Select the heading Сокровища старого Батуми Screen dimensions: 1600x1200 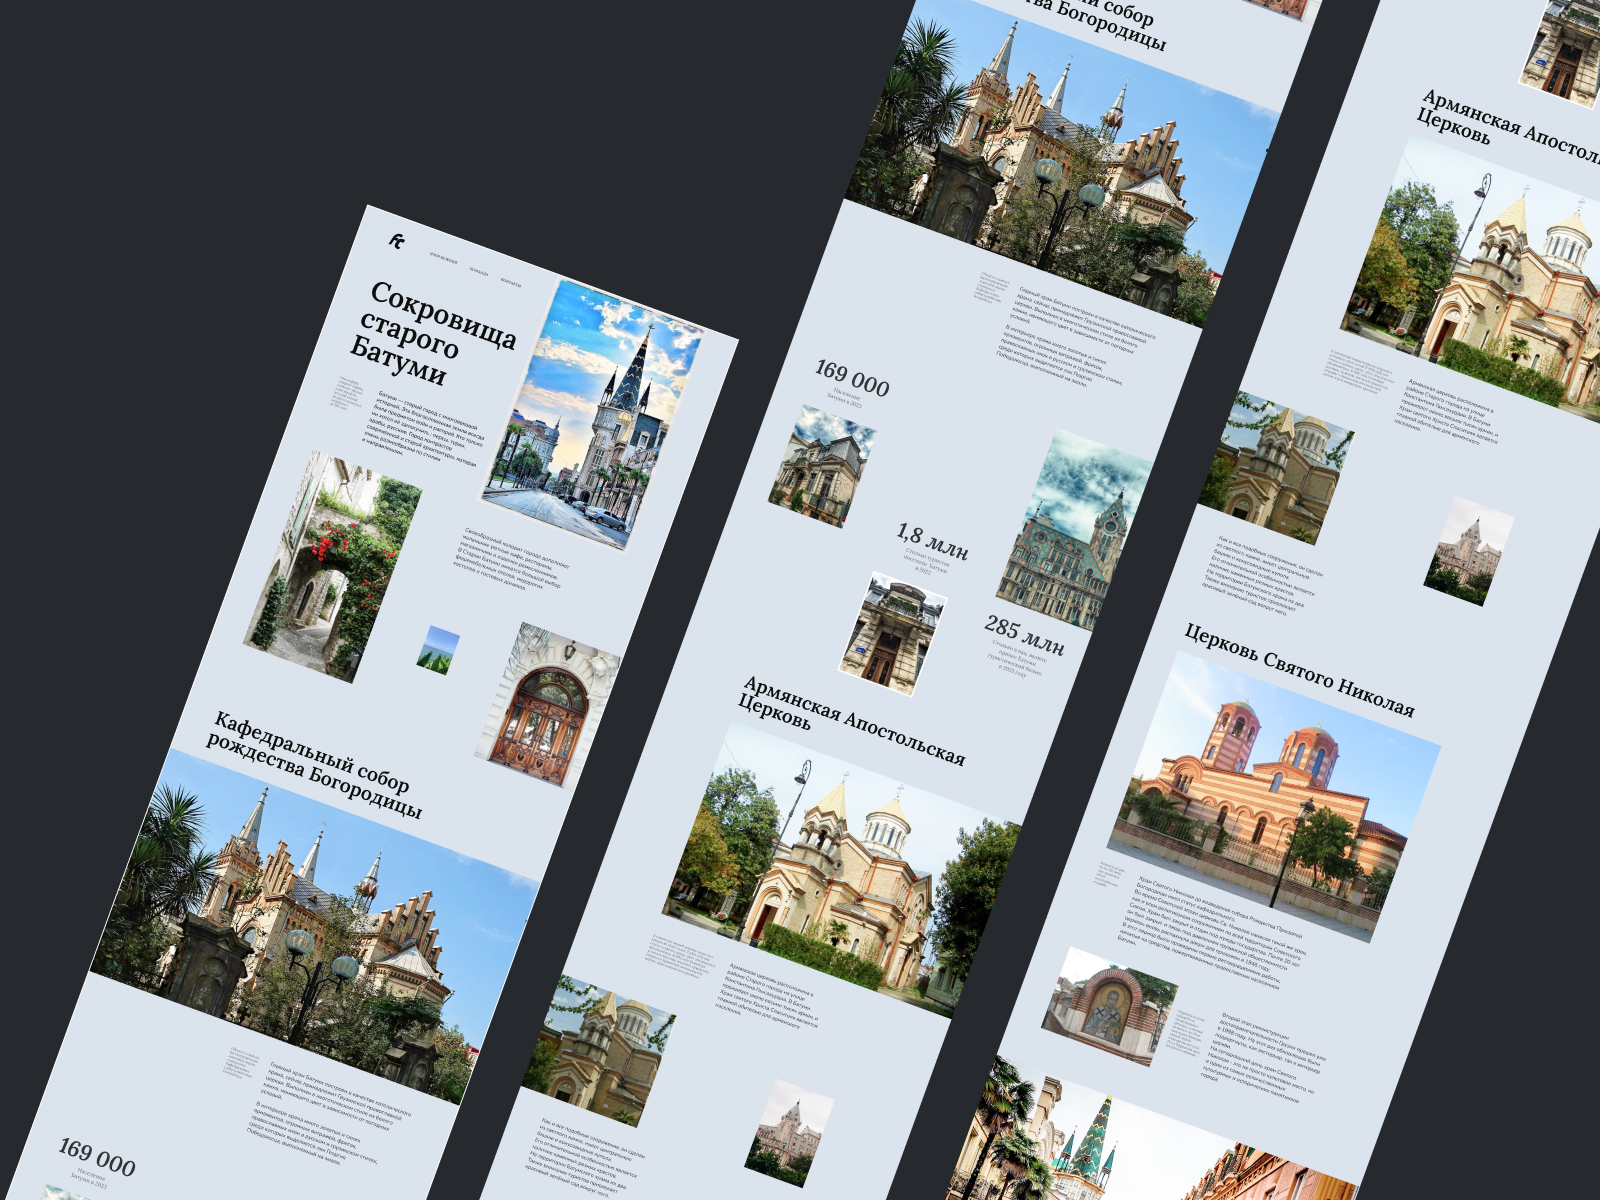(434, 333)
